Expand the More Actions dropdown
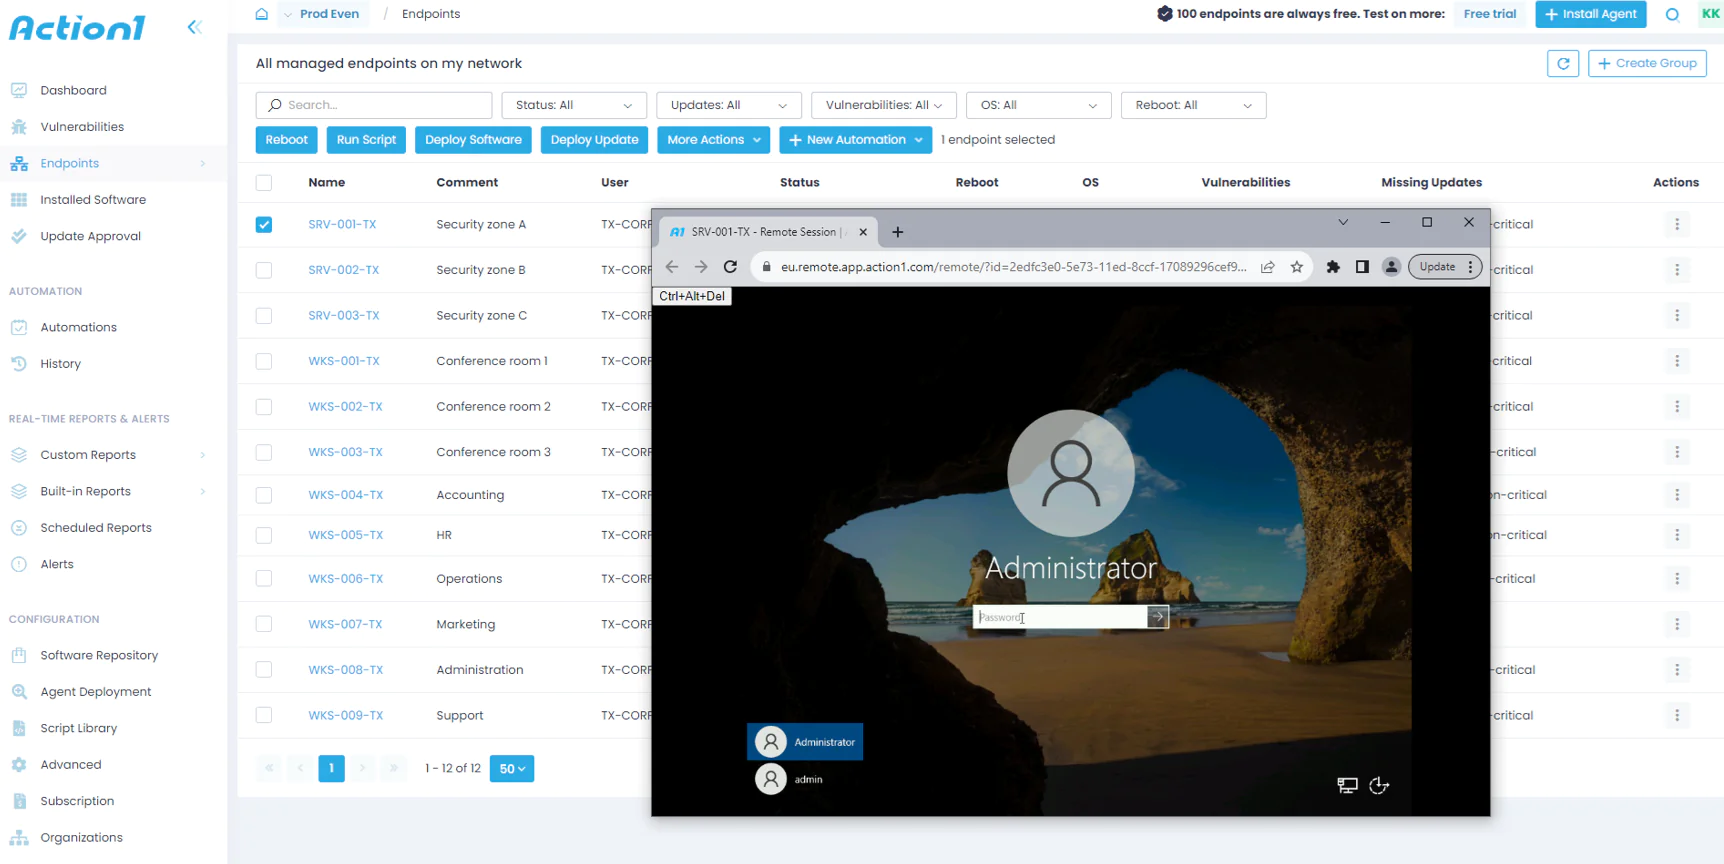The image size is (1724, 864). [x=714, y=140]
